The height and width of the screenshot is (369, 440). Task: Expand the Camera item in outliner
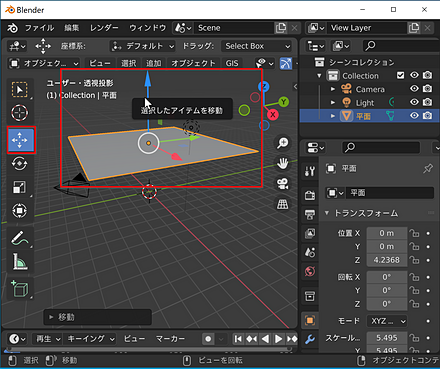click(x=333, y=89)
